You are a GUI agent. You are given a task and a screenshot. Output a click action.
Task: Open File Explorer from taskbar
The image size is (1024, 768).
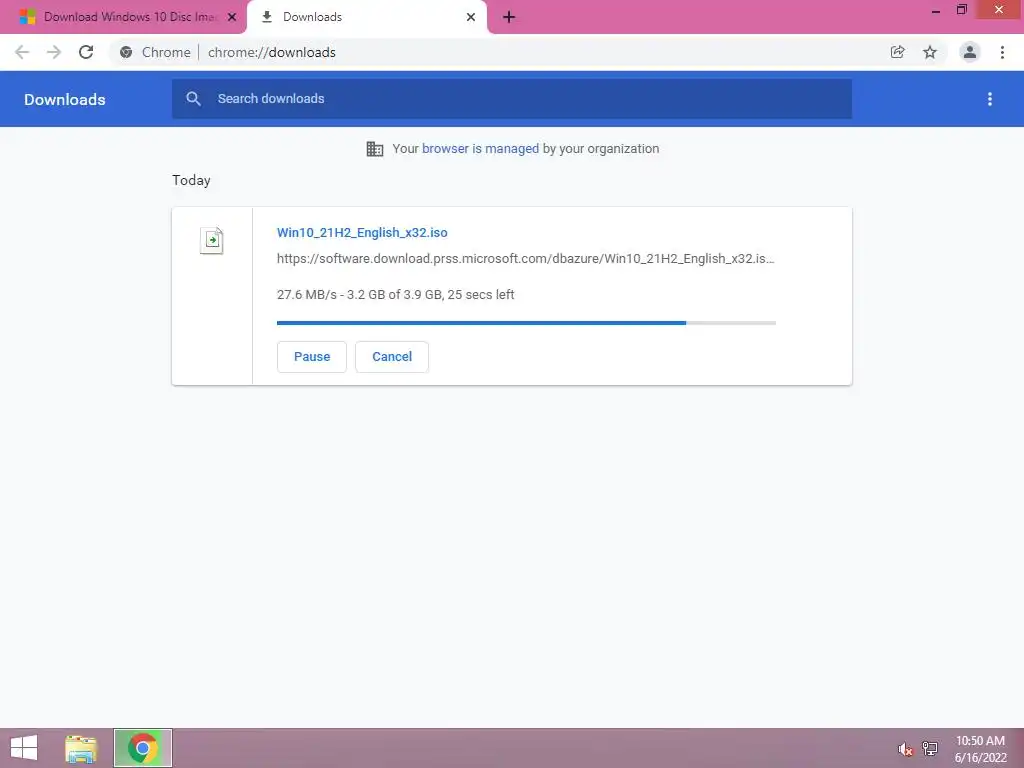click(81, 748)
